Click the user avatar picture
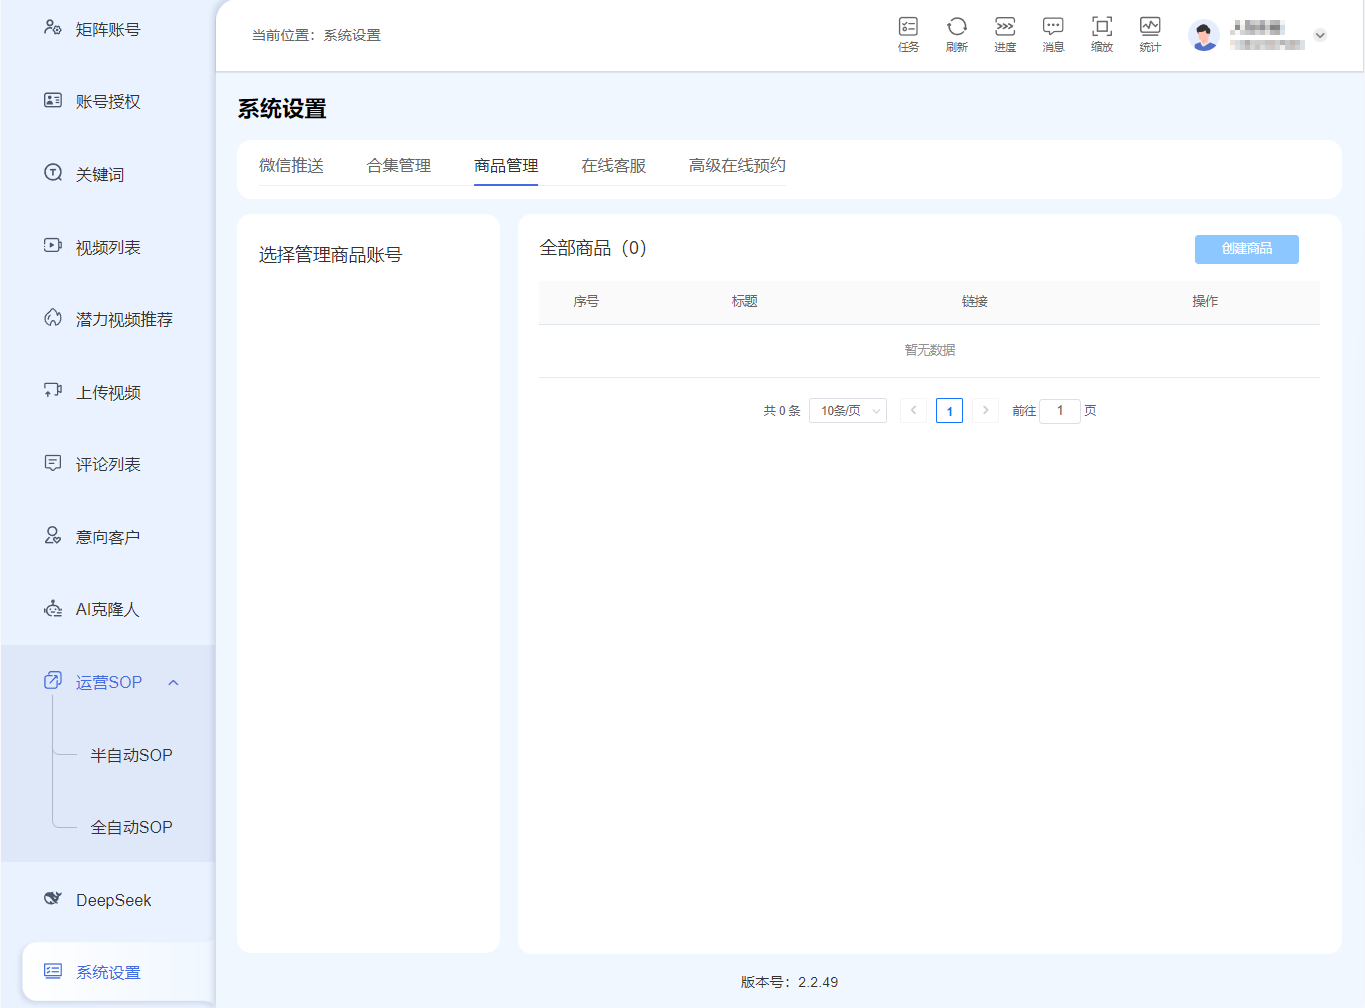 [1204, 35]
